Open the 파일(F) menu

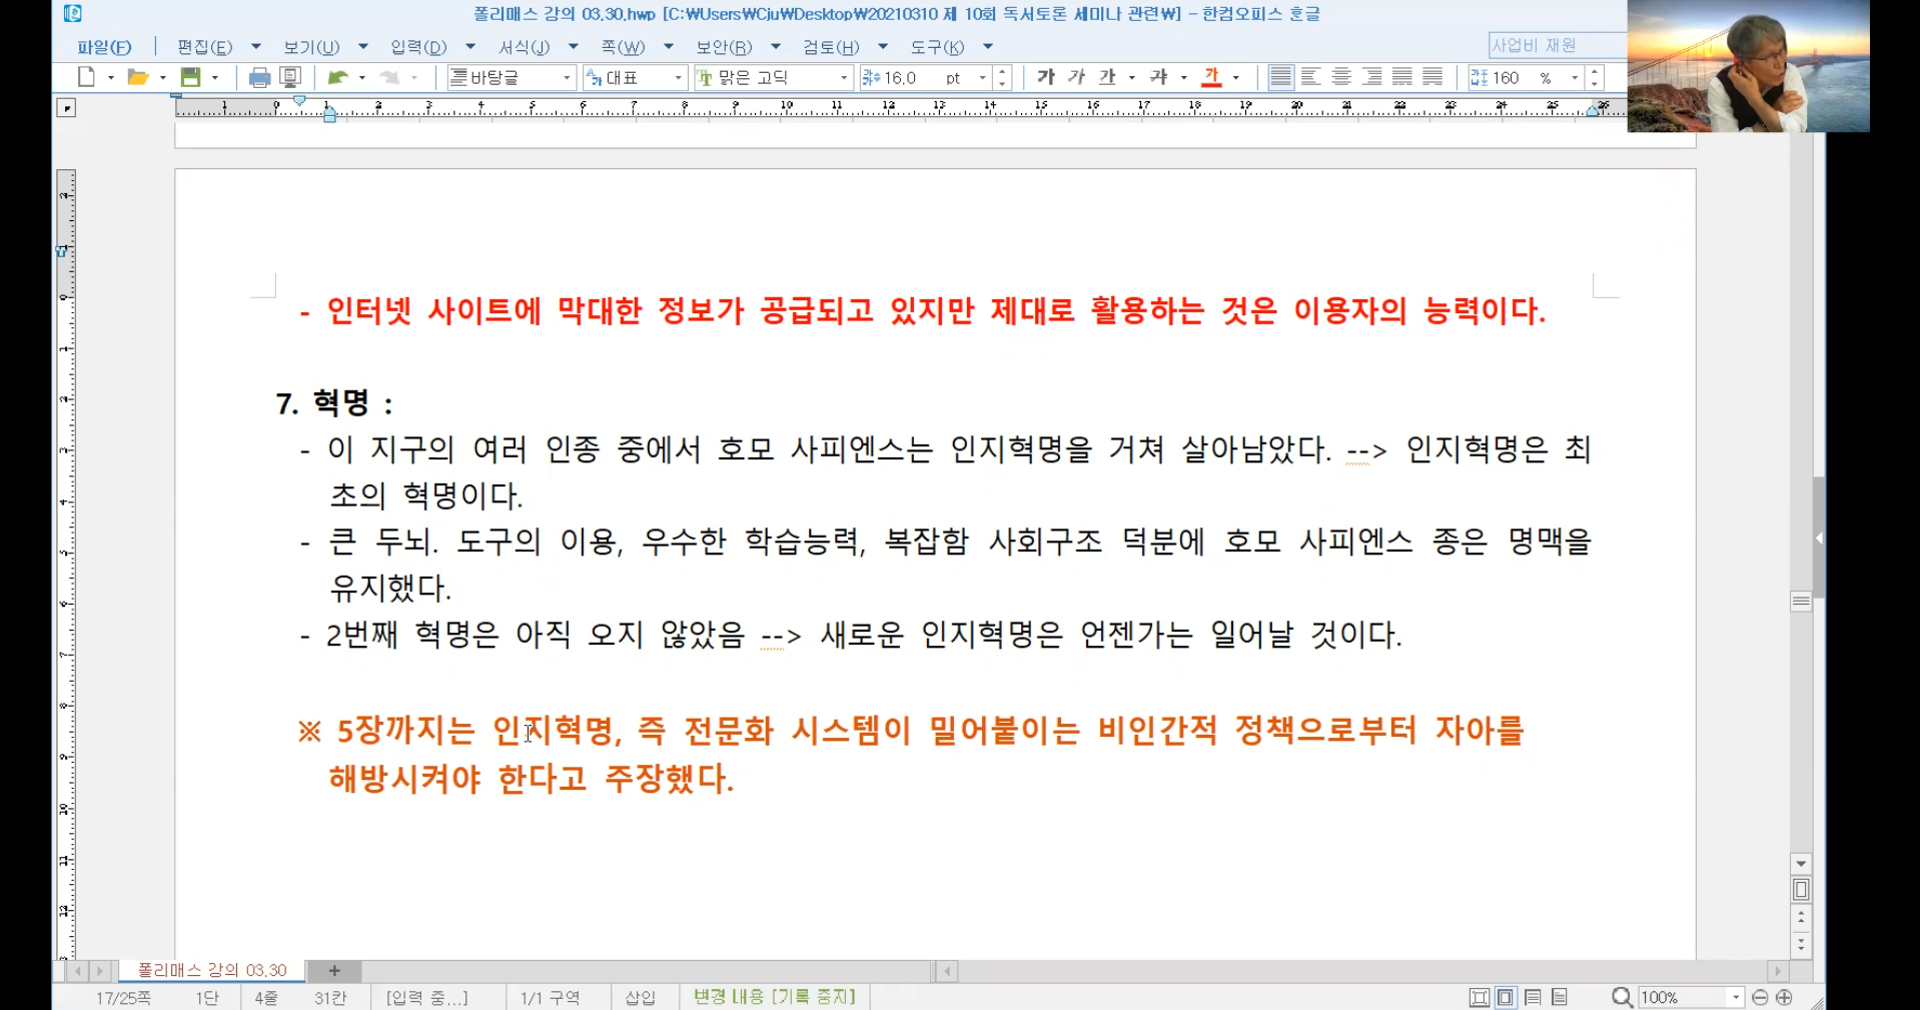(x=104, y=47)
